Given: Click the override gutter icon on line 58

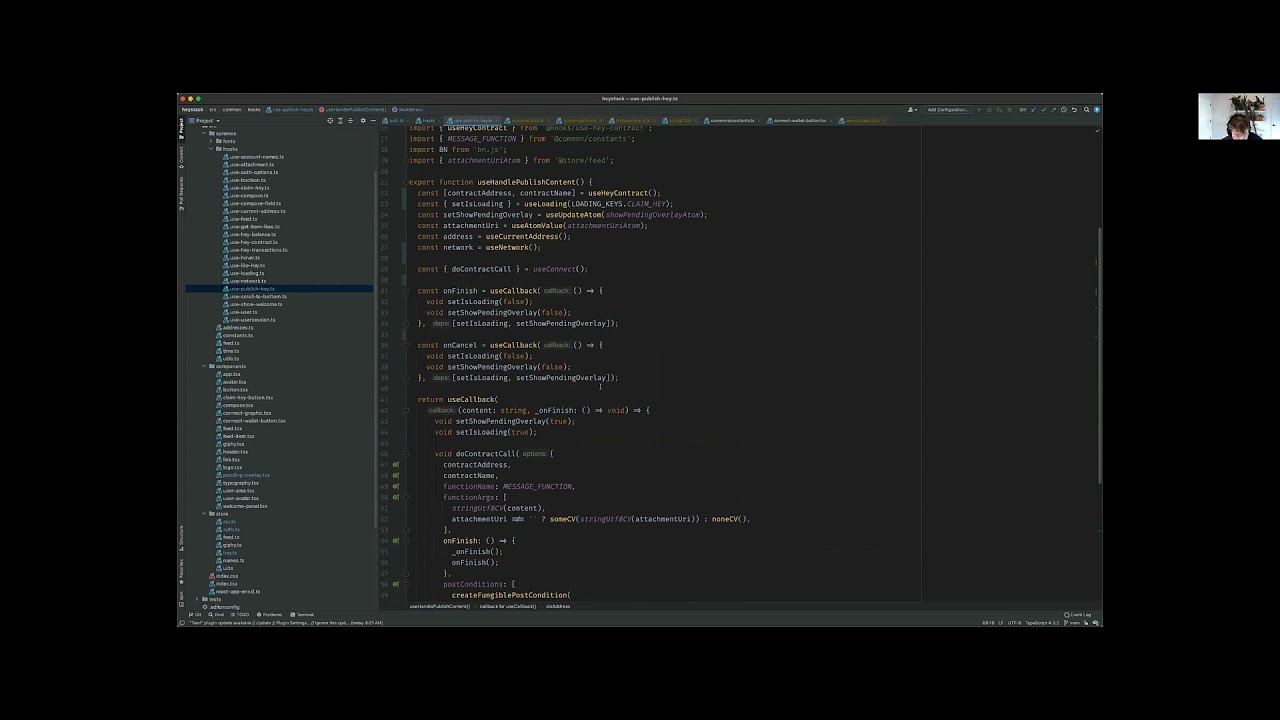Looking at the screenshot, I should 396,584.
